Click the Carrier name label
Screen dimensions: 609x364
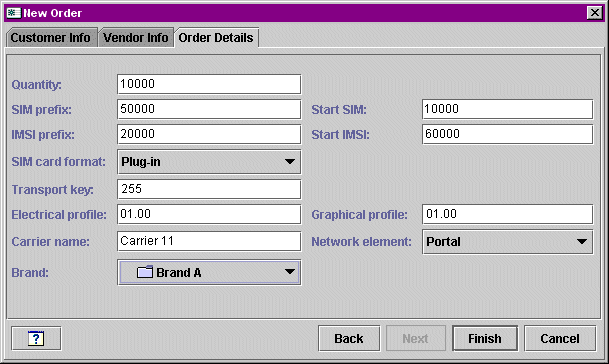pos(50,242)
